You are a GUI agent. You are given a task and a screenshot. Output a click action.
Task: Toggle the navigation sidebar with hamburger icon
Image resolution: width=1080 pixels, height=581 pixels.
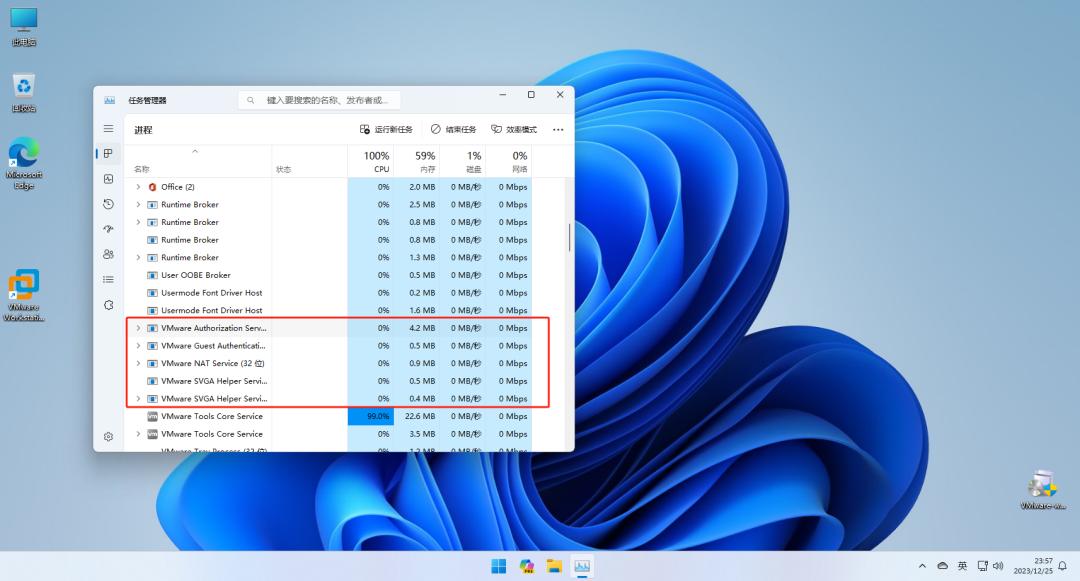point(108,128)
